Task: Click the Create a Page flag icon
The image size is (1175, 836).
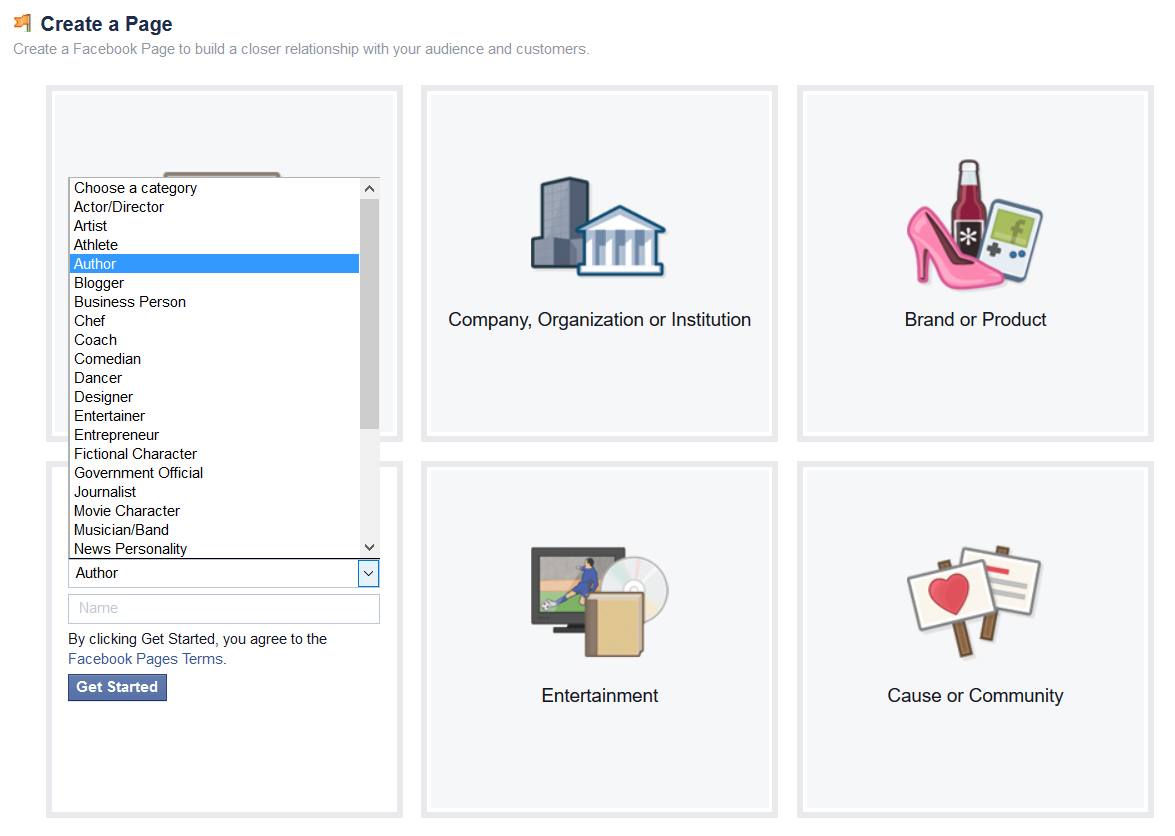Action: 22,22
